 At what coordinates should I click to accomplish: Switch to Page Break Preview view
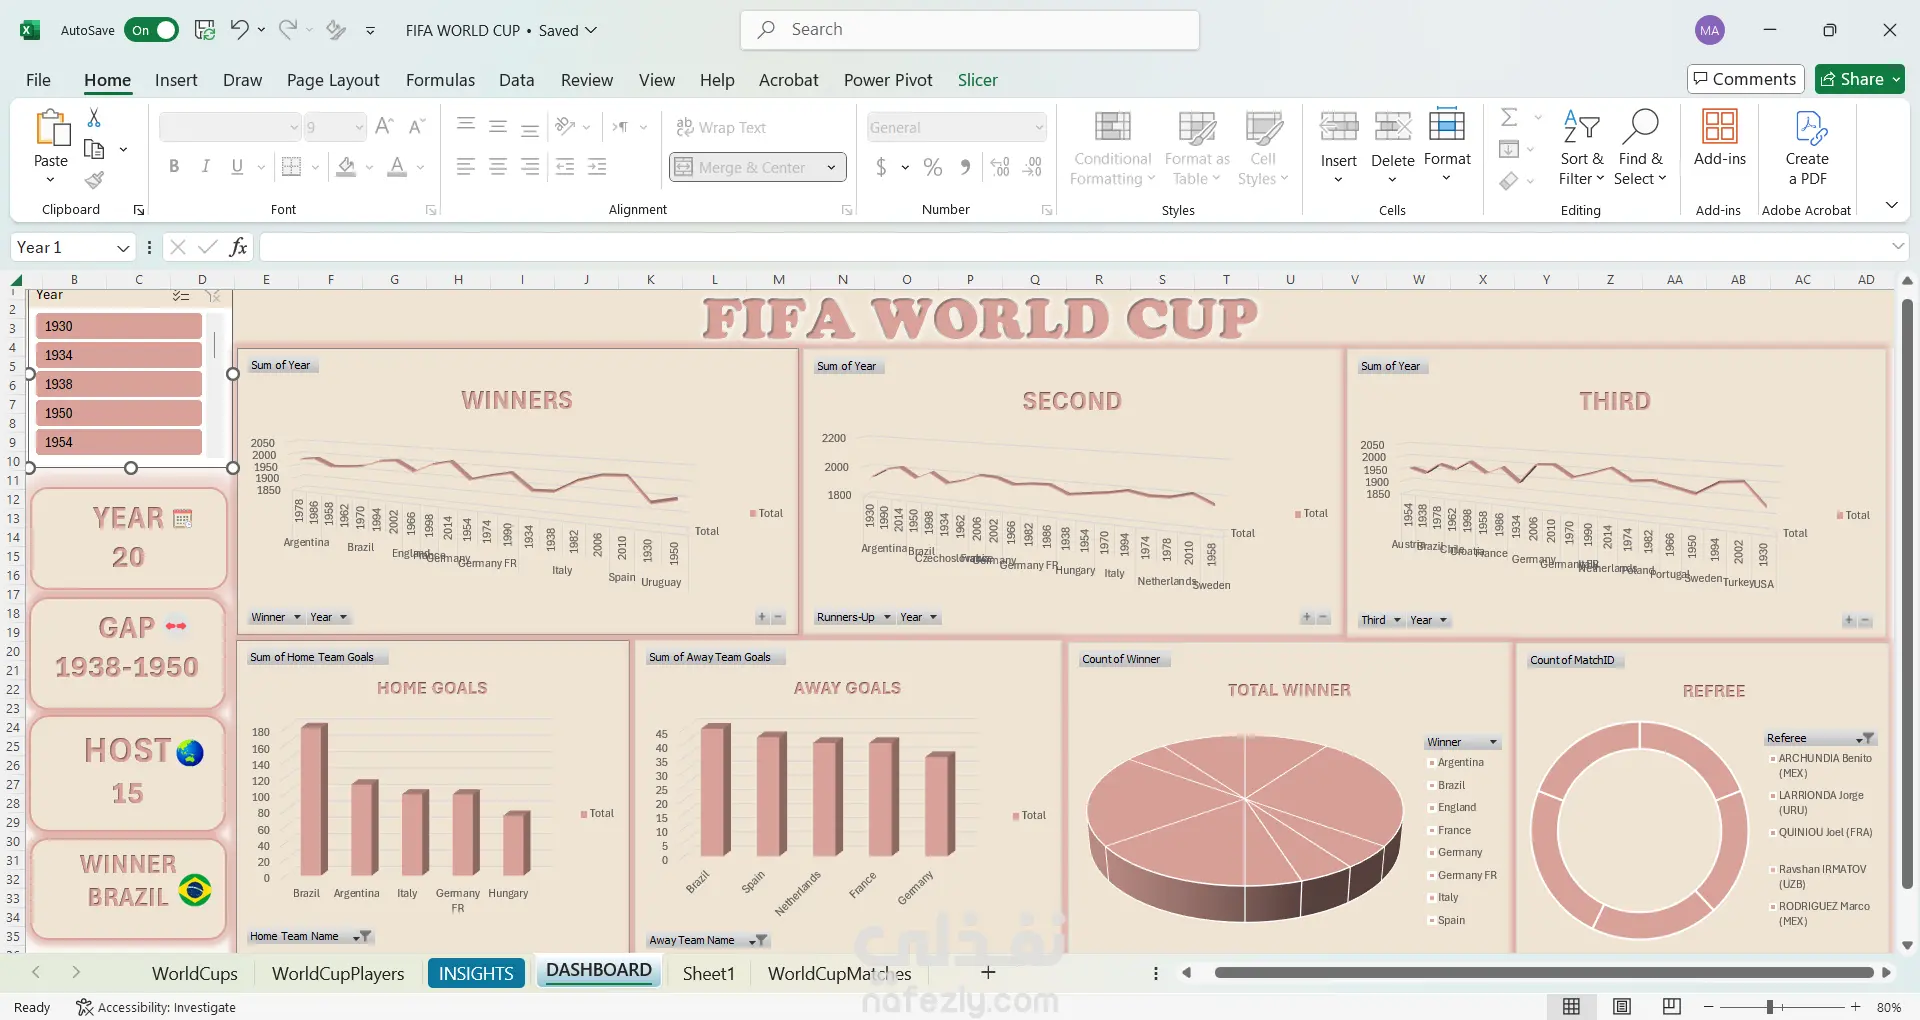pyautogui.click(x=1671, y=1006)
